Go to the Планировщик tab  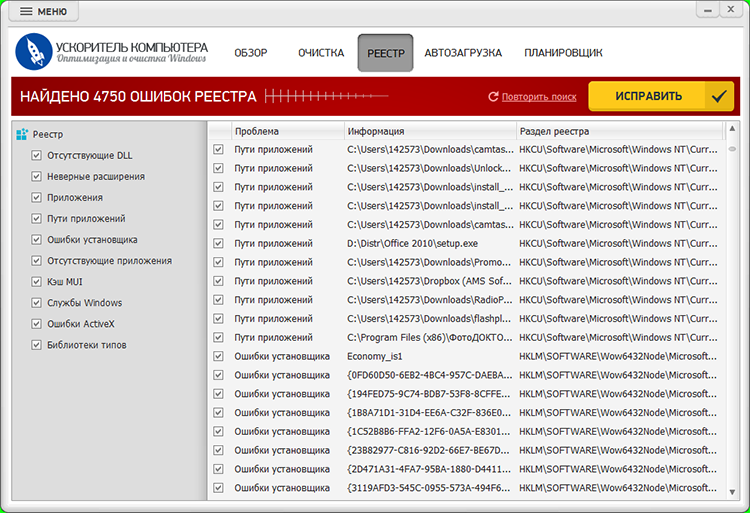(x=563, y=53)
